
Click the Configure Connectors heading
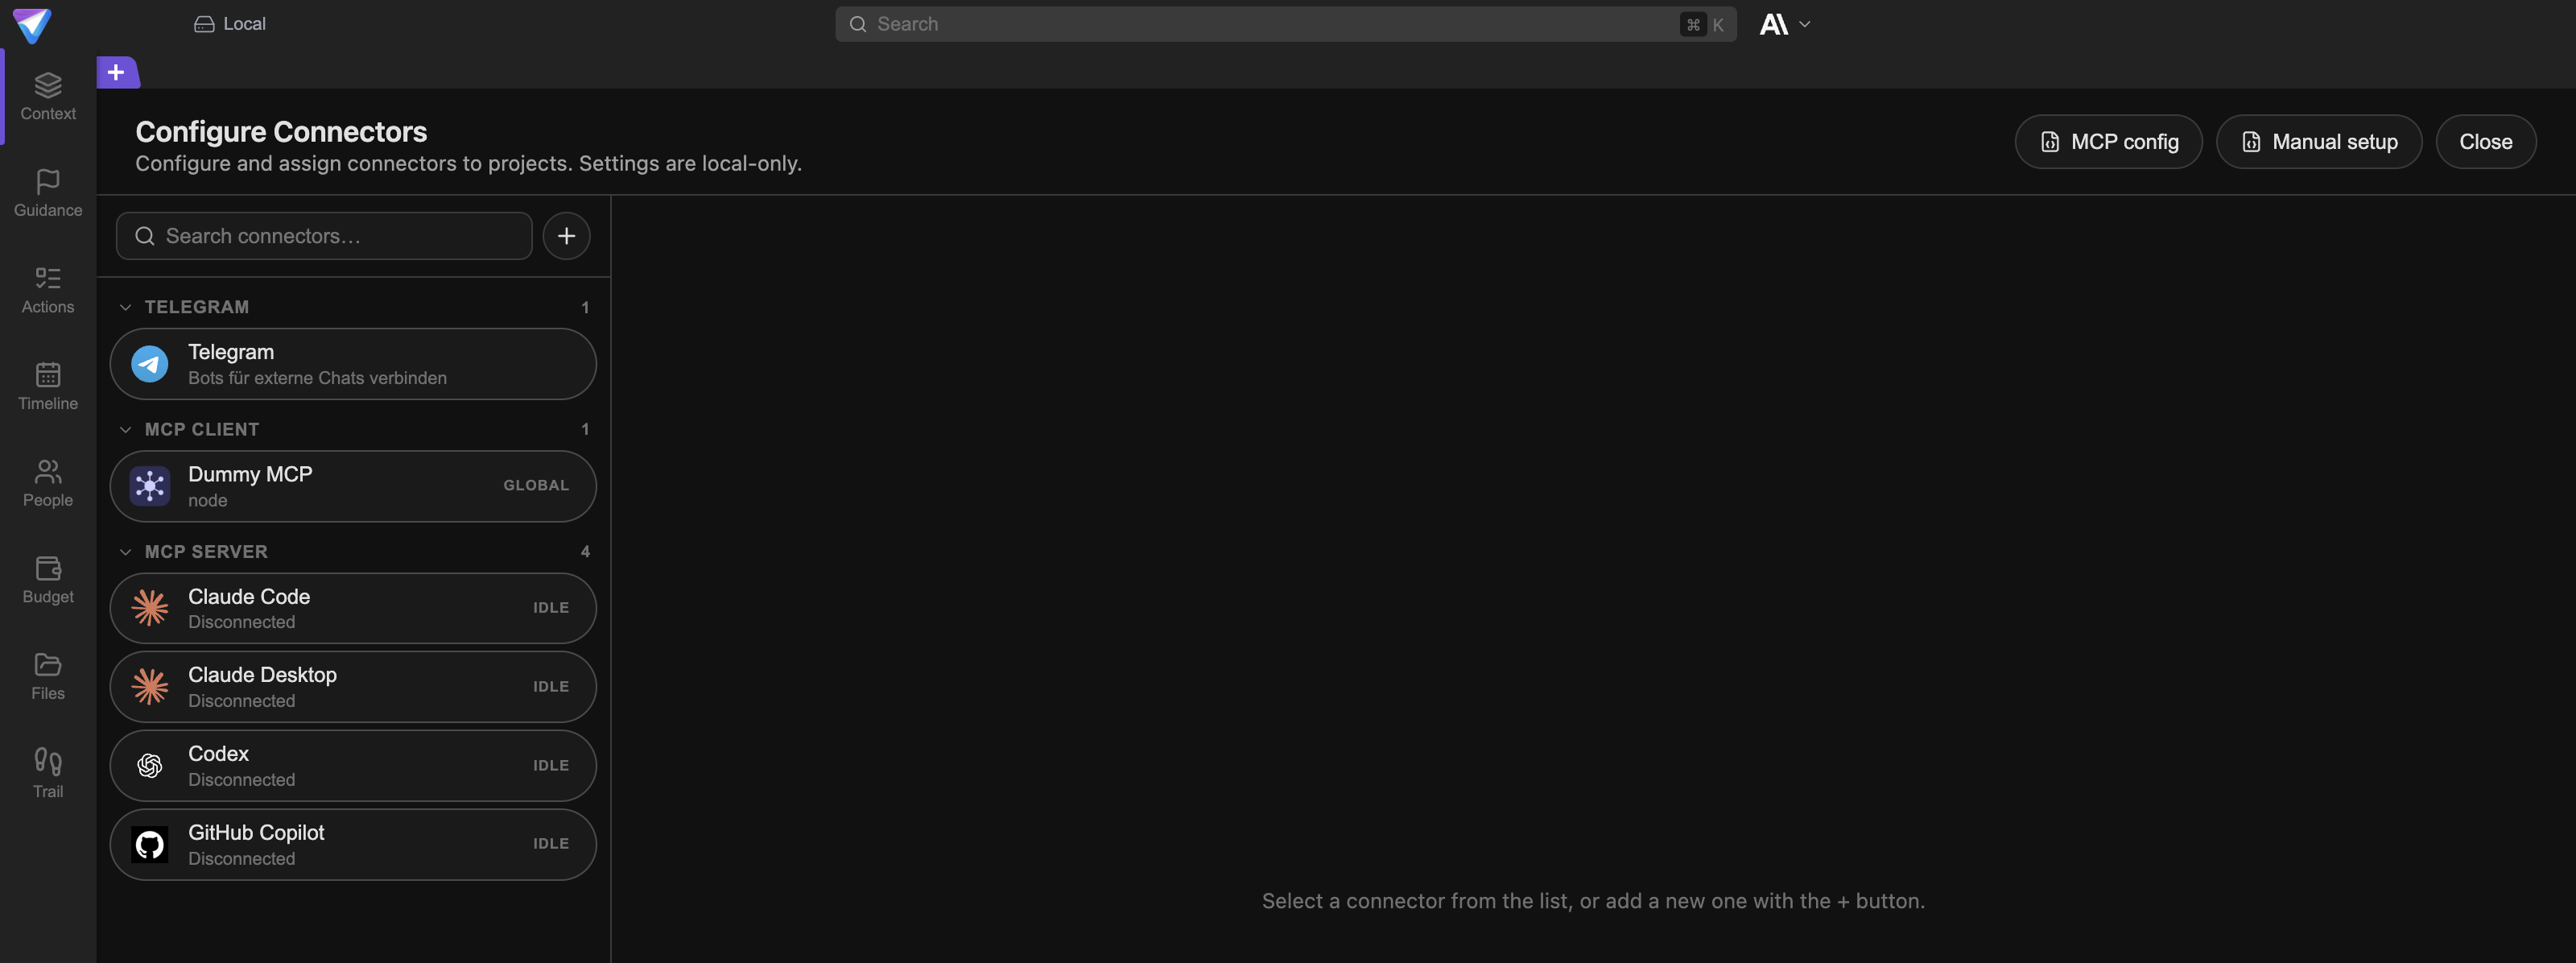click(x=281, y=132)
